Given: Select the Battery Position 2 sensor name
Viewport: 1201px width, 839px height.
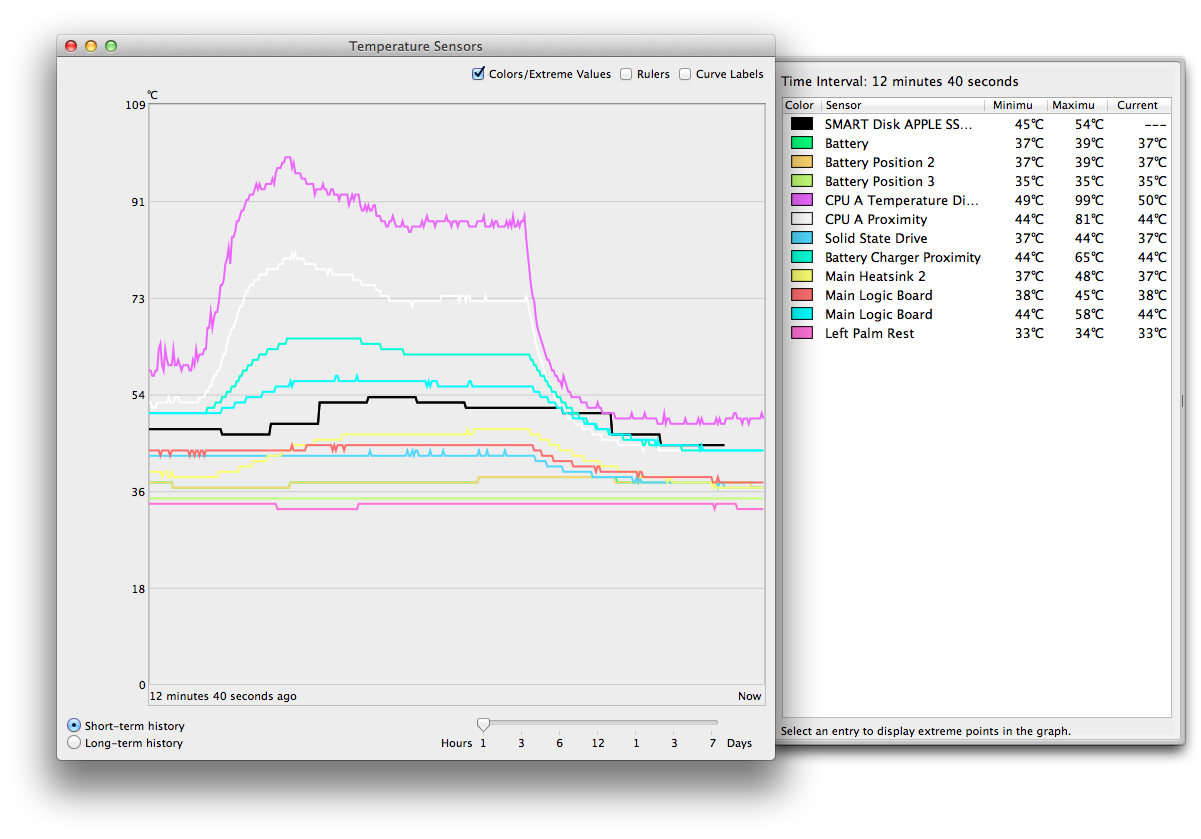Looking at the screenshot, I should point(880,162).
